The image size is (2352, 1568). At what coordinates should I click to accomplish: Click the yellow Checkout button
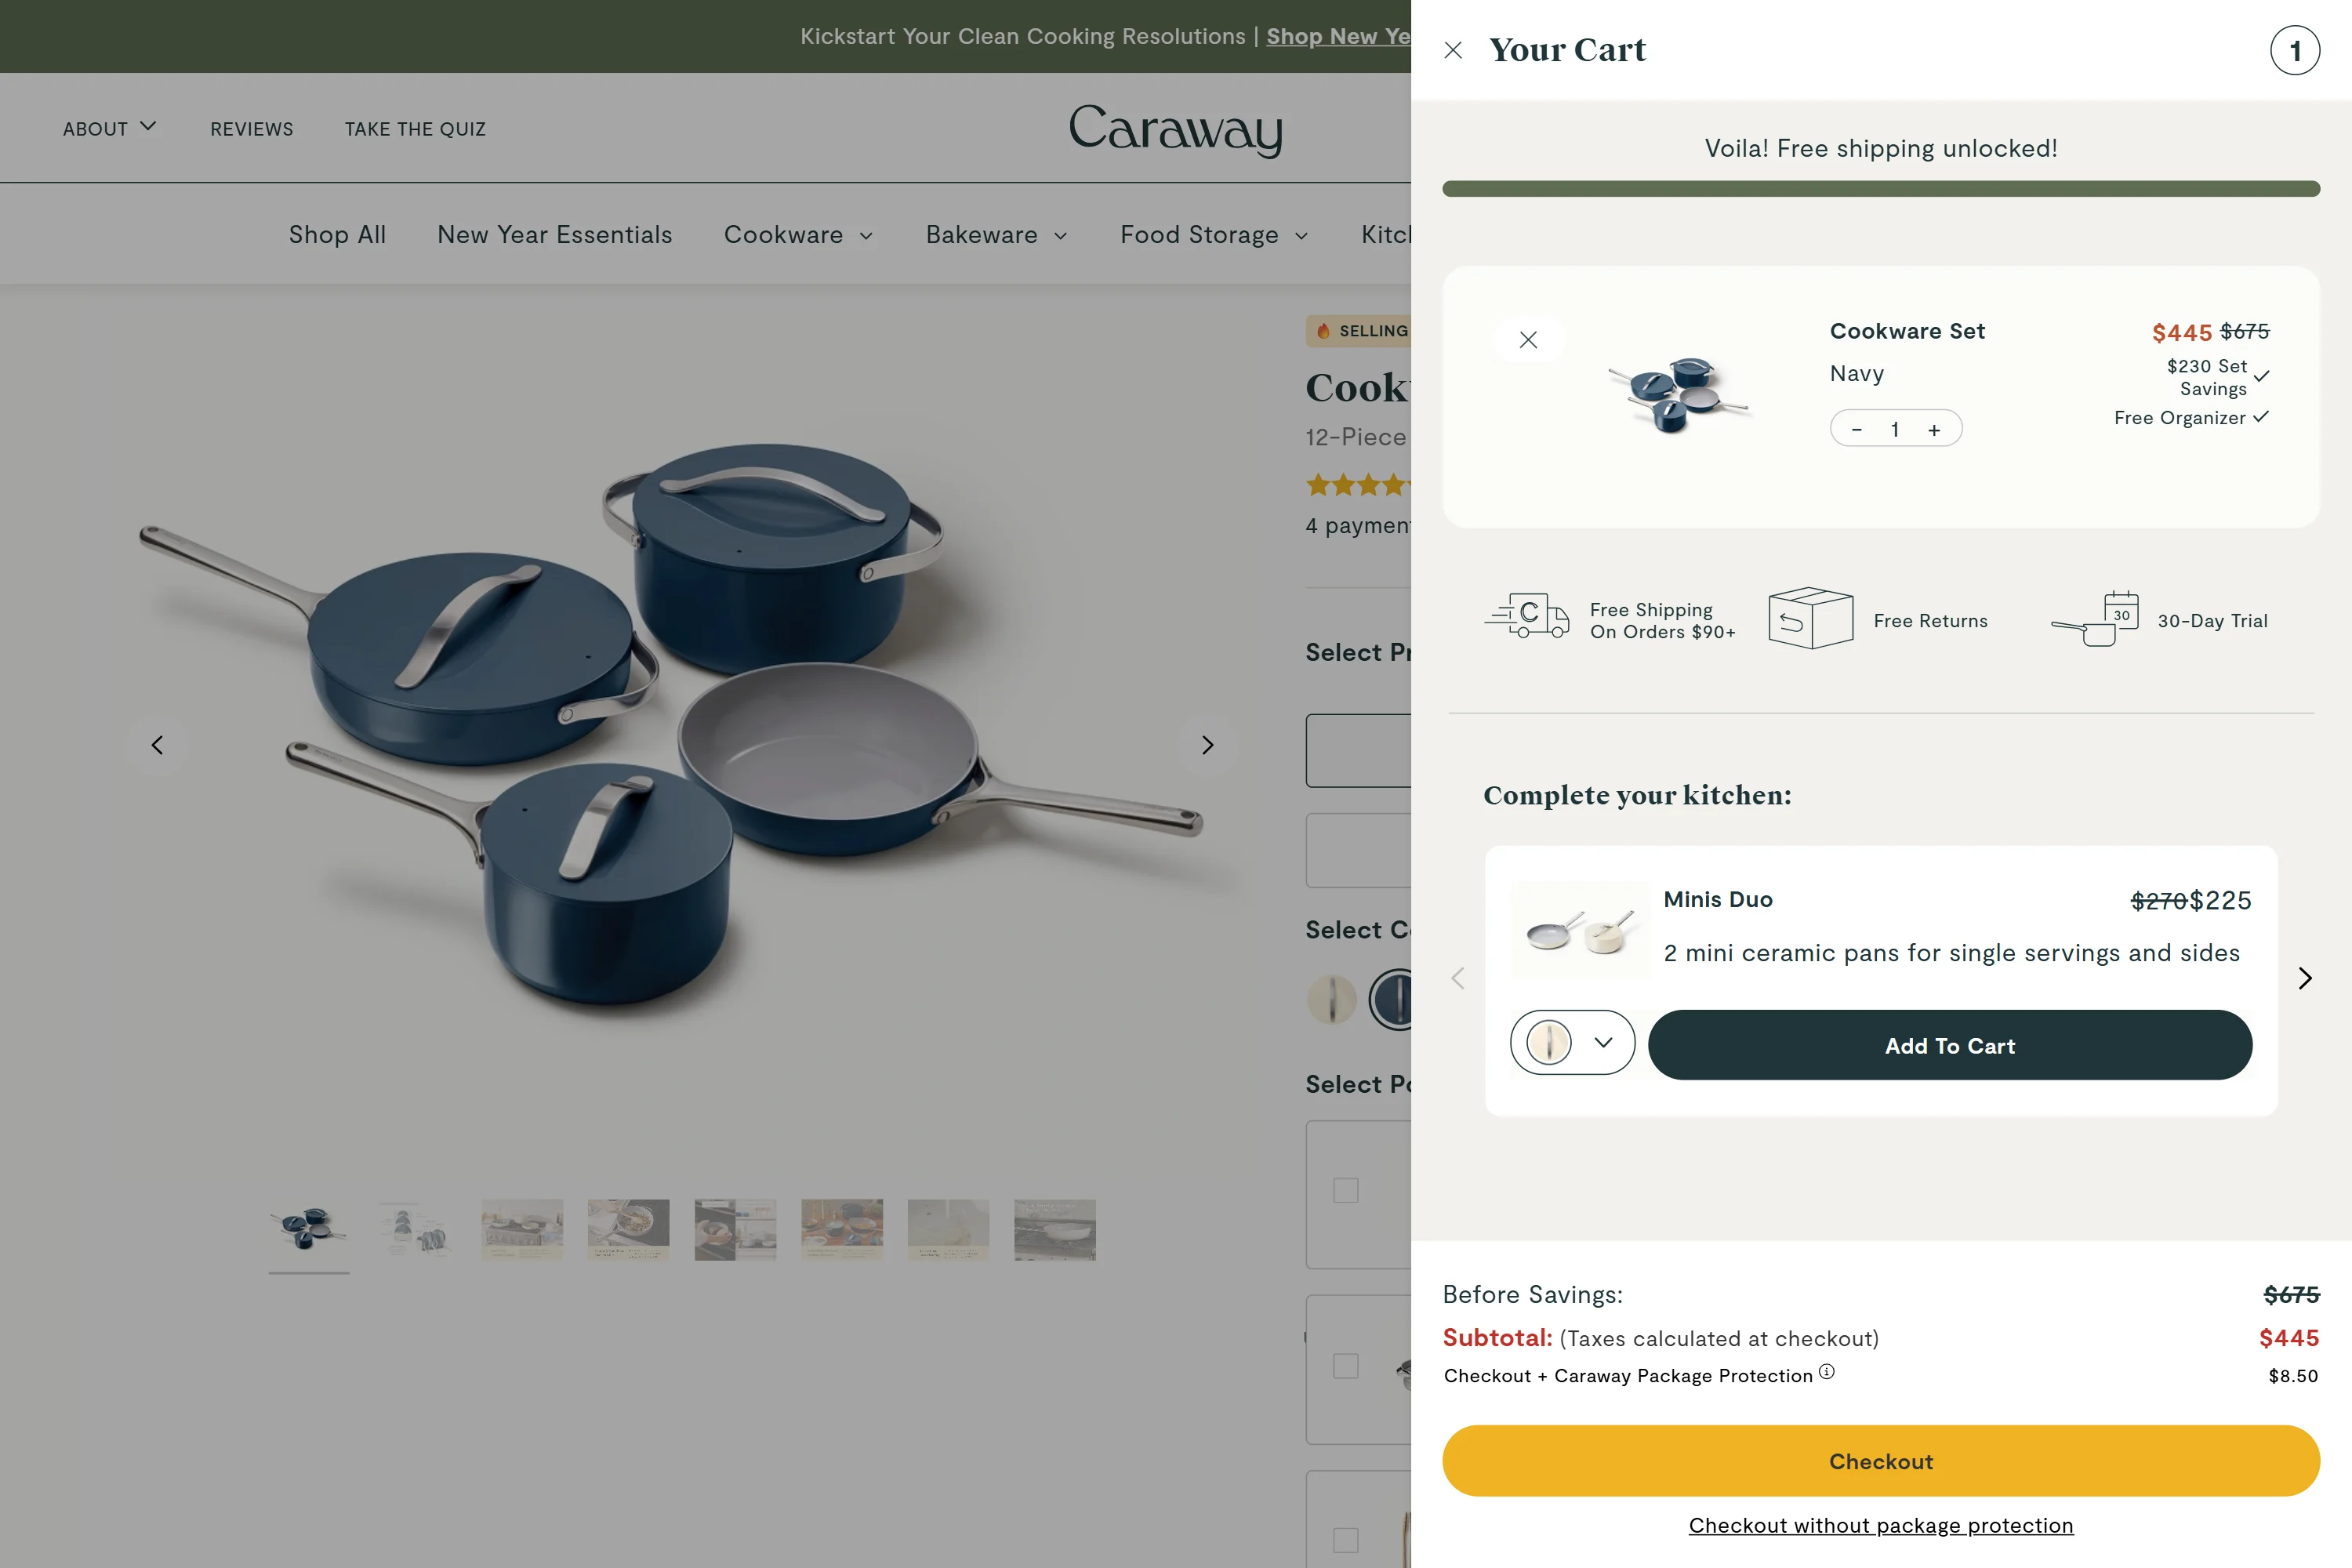coord(1880,1461)
